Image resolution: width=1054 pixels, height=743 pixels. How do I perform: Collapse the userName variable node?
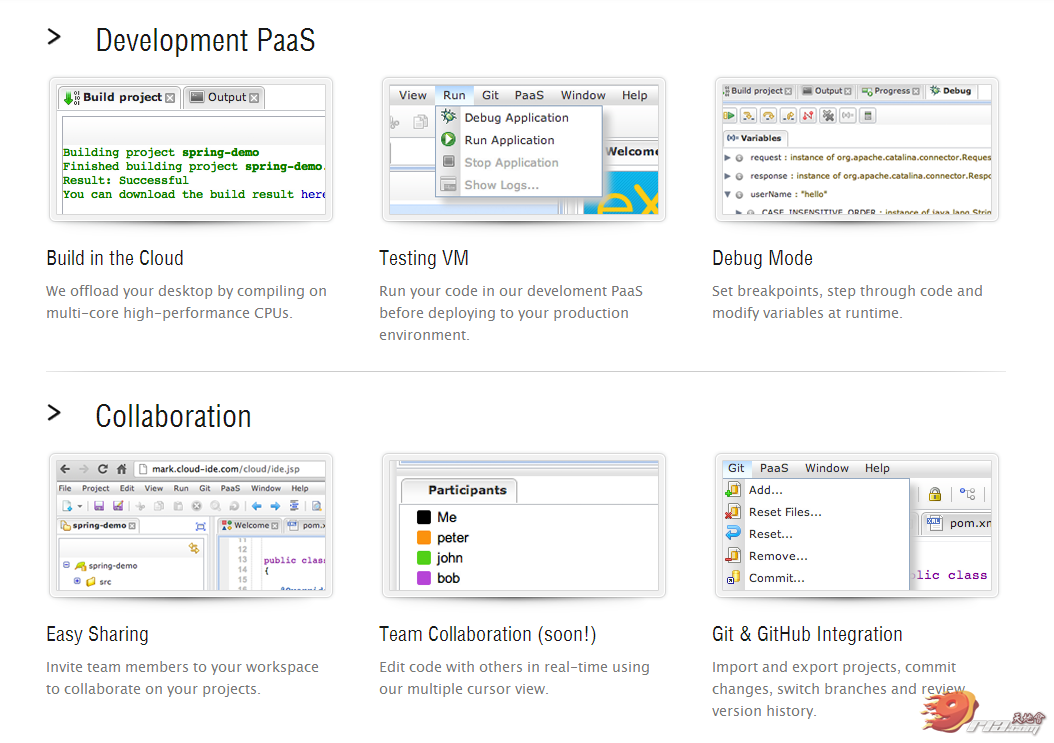tap(727, 194)
